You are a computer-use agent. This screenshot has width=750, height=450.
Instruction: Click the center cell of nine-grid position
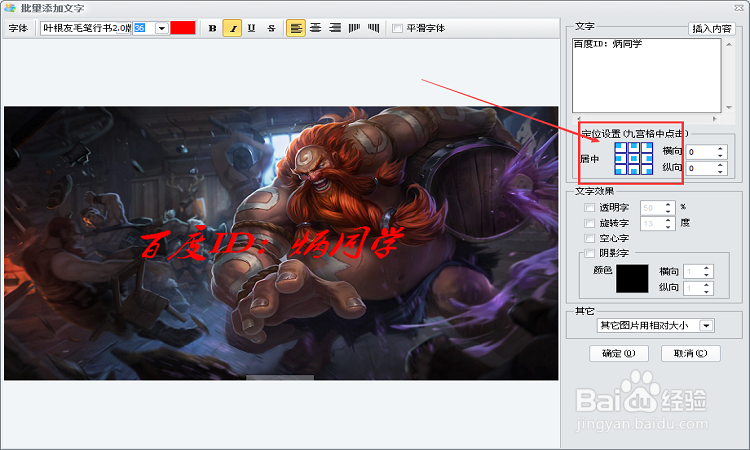click(x=634, y=158)
